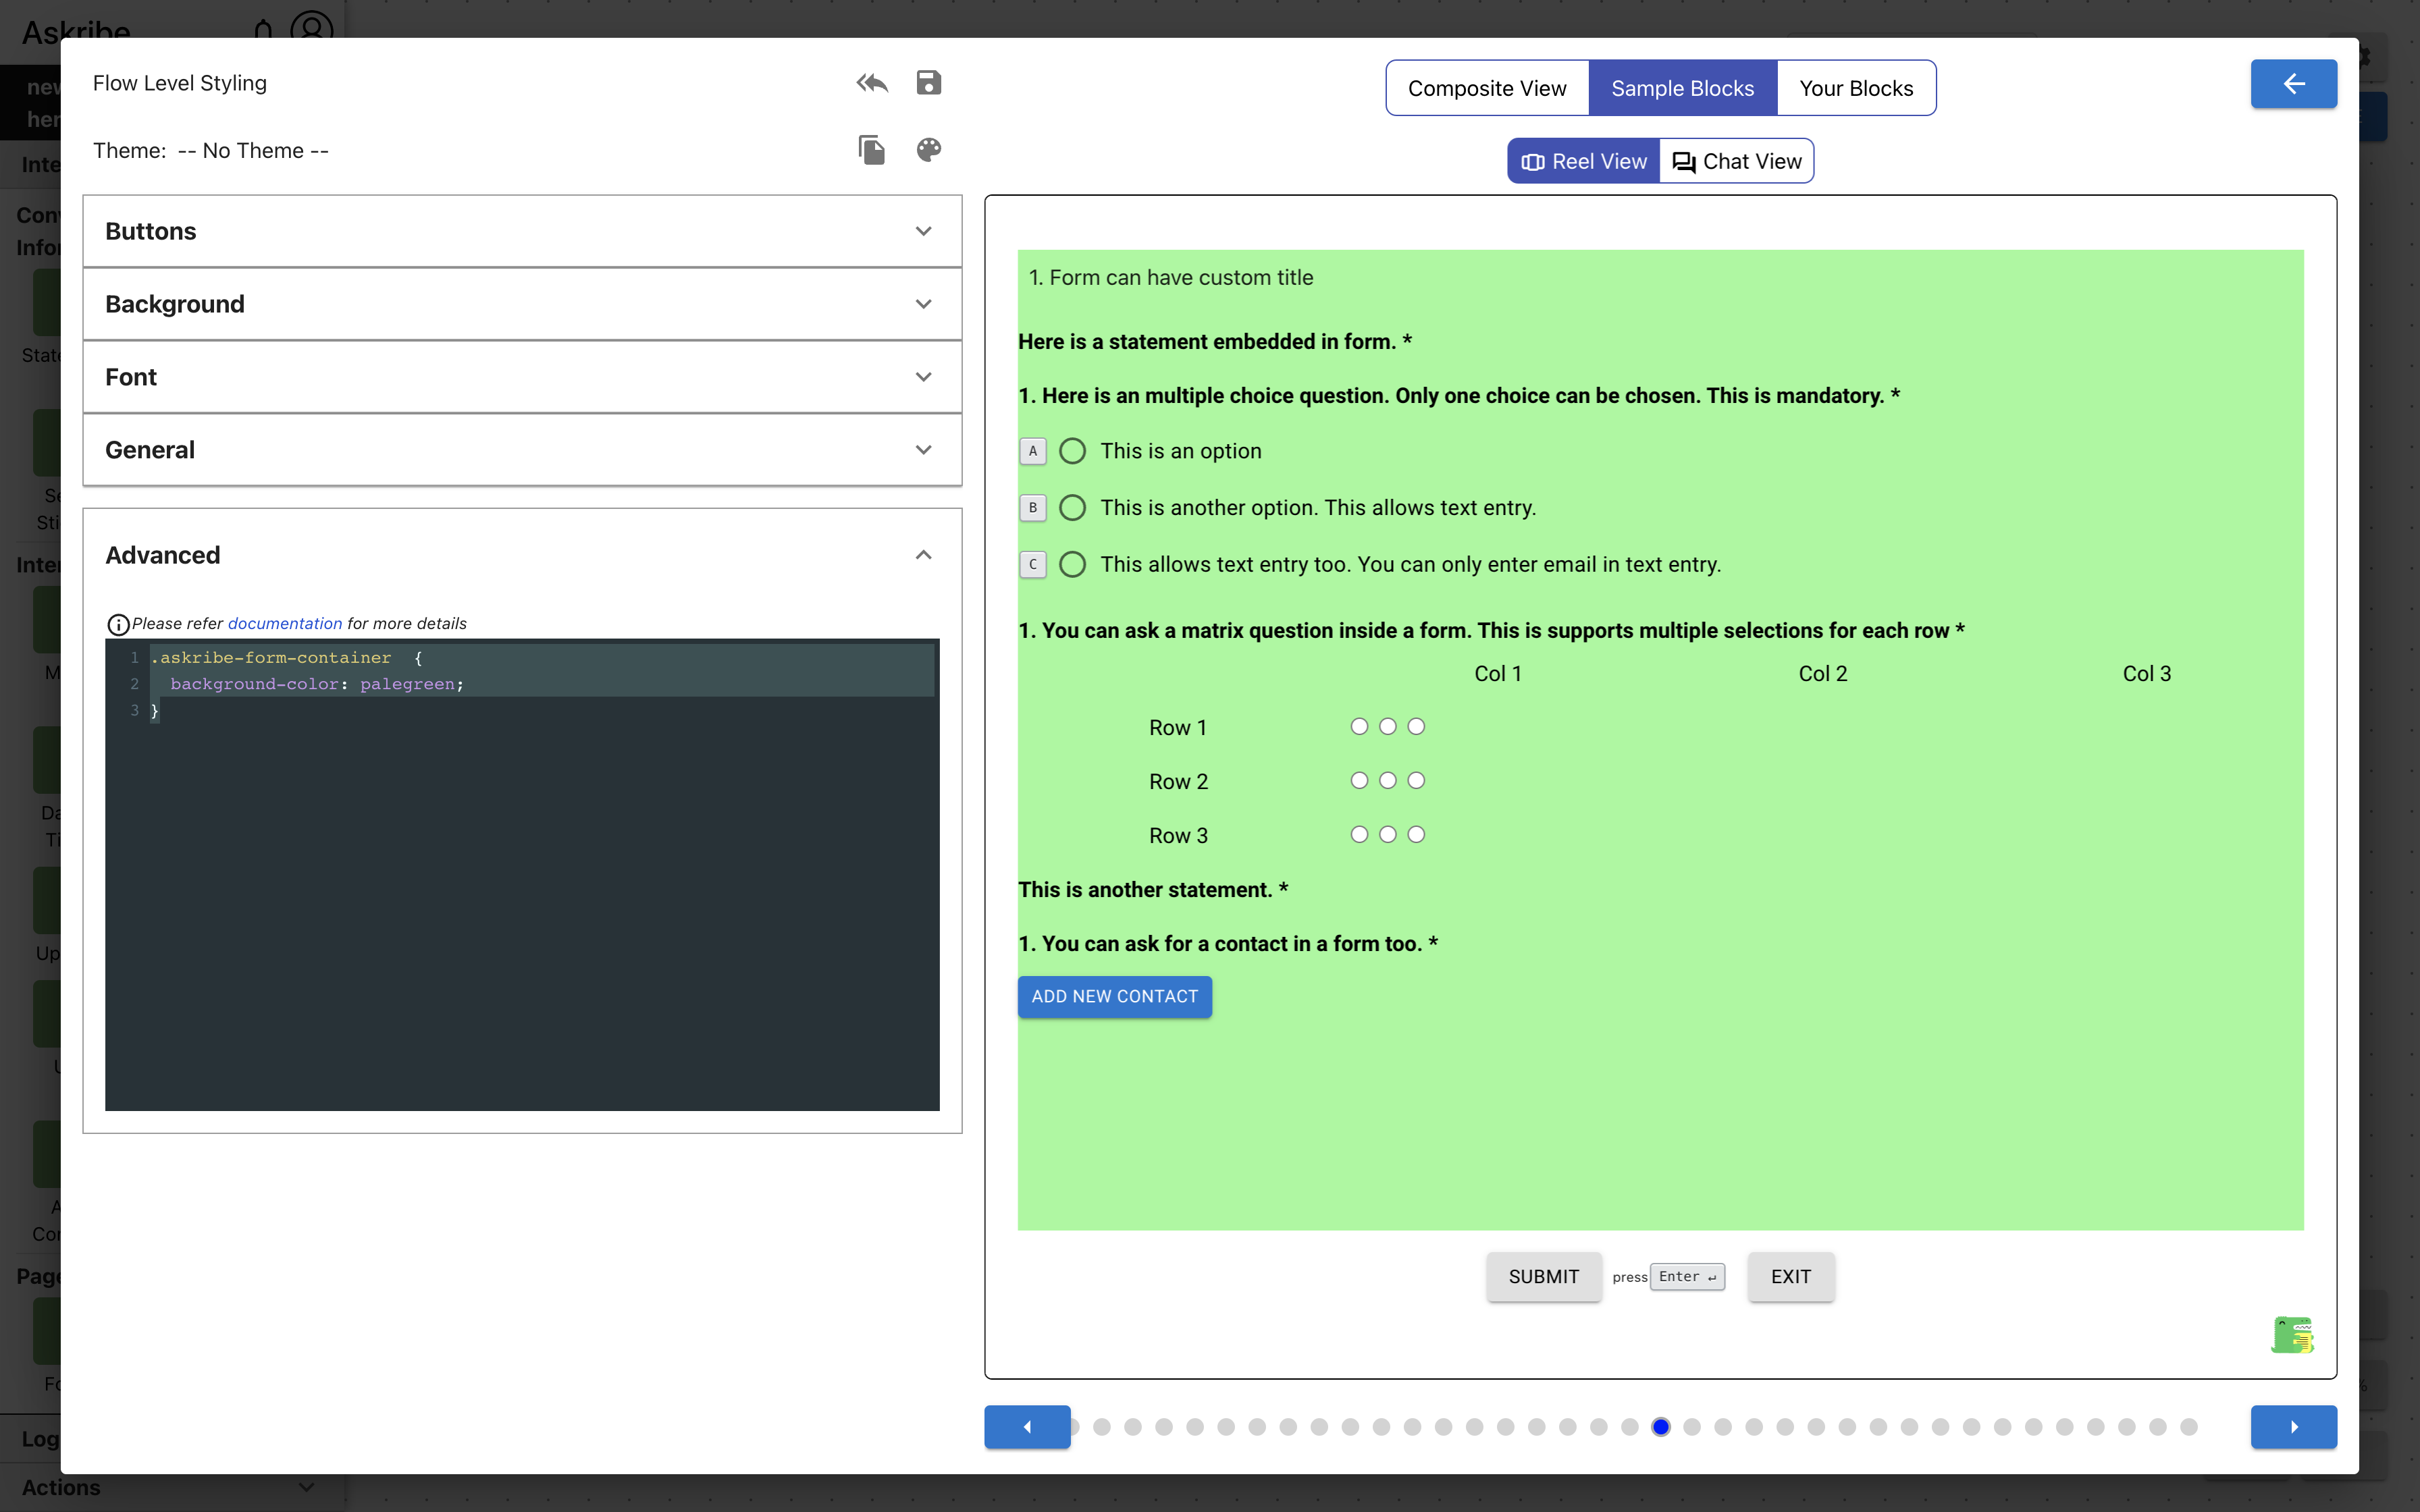Screen dimensions: 2420x1512
Task: Select option B allowing text entry
Action: coord(1072,508)
